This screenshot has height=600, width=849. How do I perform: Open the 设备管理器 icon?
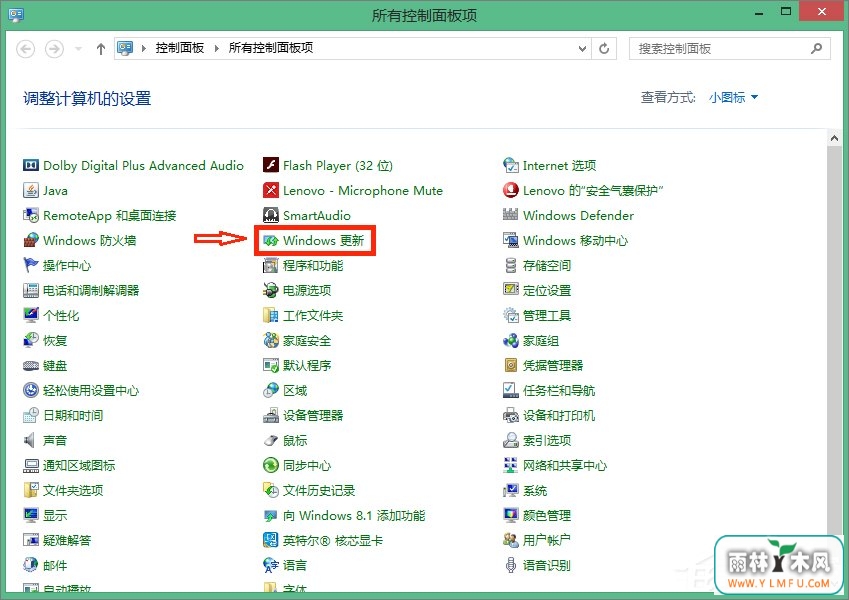click(x=271, y=415)
